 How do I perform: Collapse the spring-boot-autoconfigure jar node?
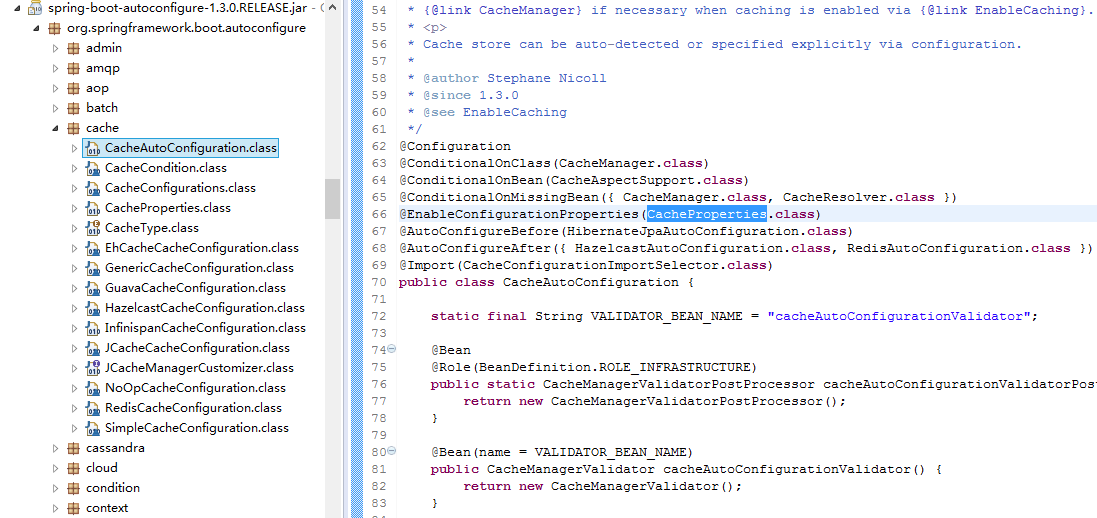click(x=16, y=9)
